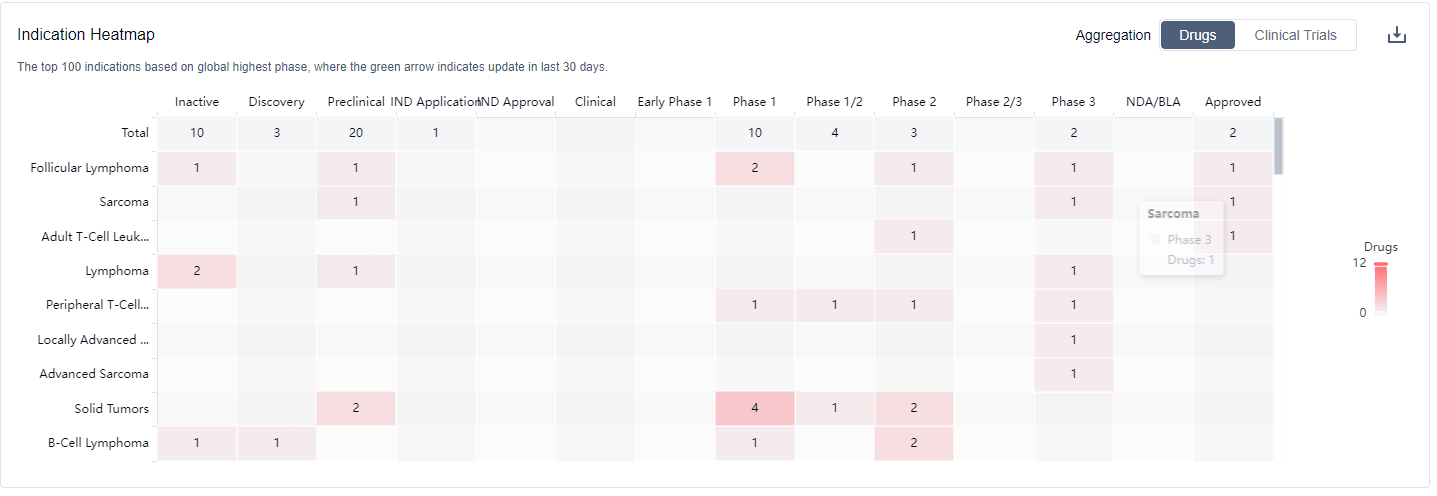Click the Advanced Sarcoma Phase 3 cell
Viewport: 1437px width, 496px height.
(x=1073, y=374)
